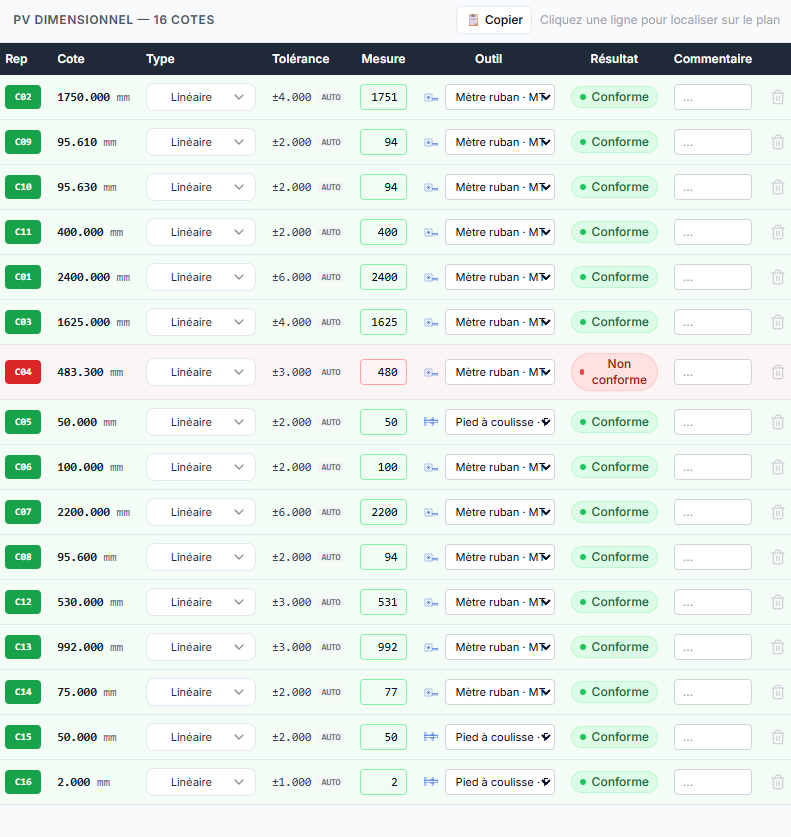The height and width of the screenshot is (837, 791).
Task: Click comment field for row C12
Action: [713, 602]
